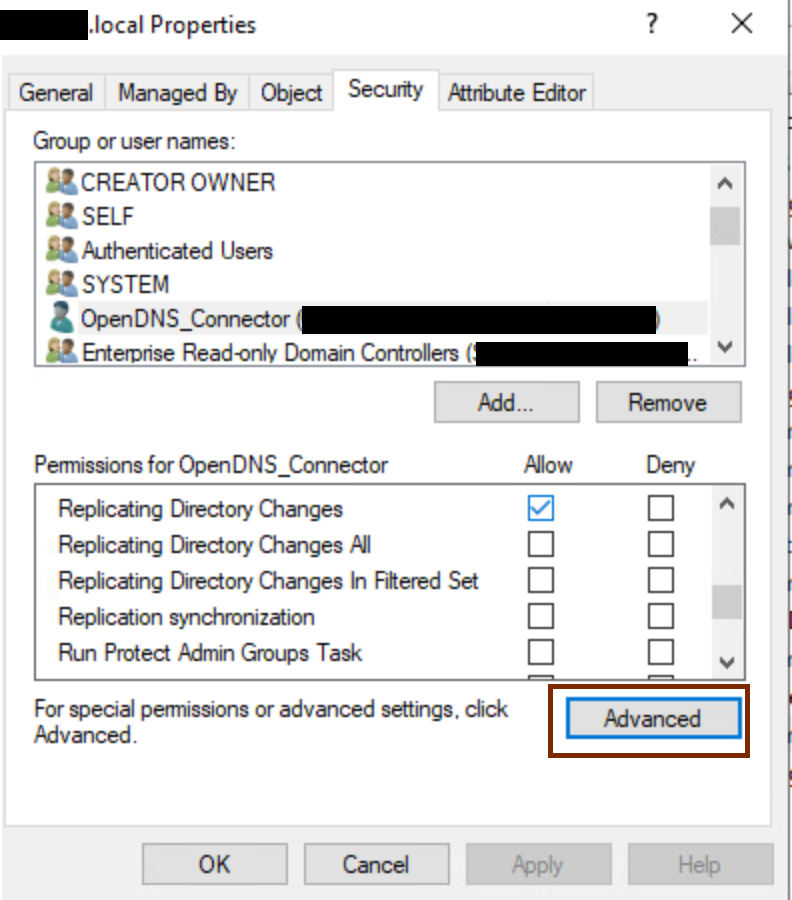Click the Add... button
This screenshot has height=900, width=792.
pyautogui.click(x=506, y=402)
